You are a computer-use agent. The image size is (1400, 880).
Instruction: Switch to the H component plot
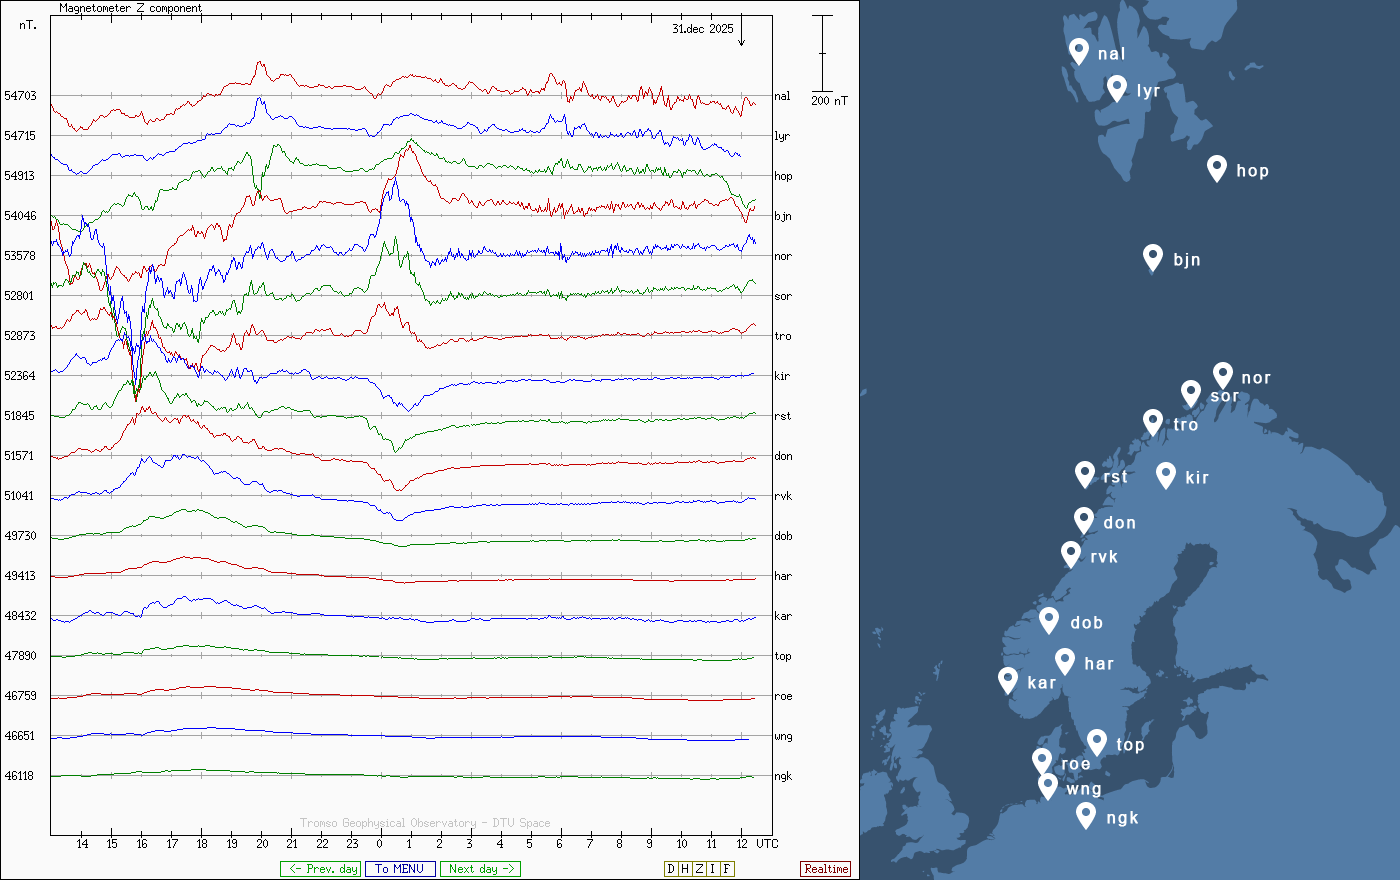pyautogui.click(x=685, y=869)
